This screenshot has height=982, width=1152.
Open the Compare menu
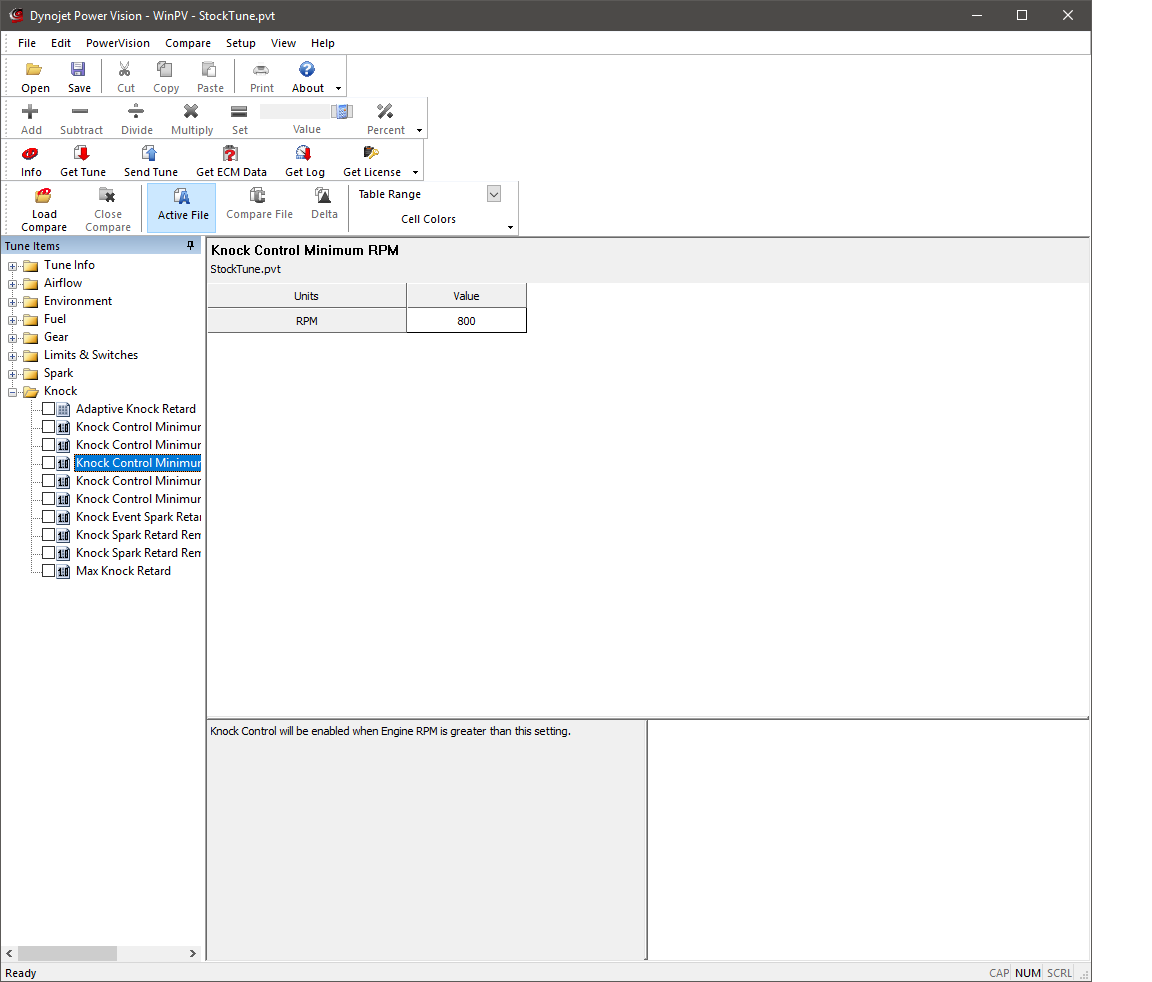pos(188,43)
